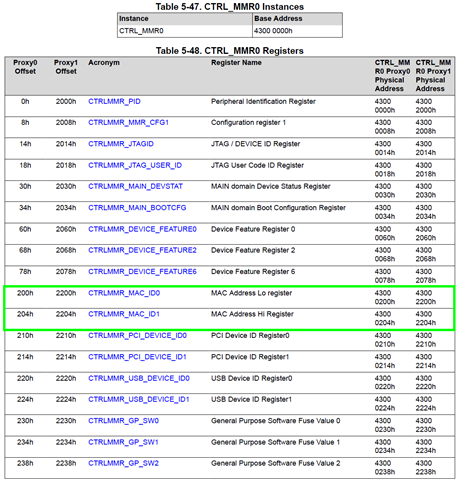Select the 'Proxy0 Offset' column header

pyautogui.click(x=25, y=67)
